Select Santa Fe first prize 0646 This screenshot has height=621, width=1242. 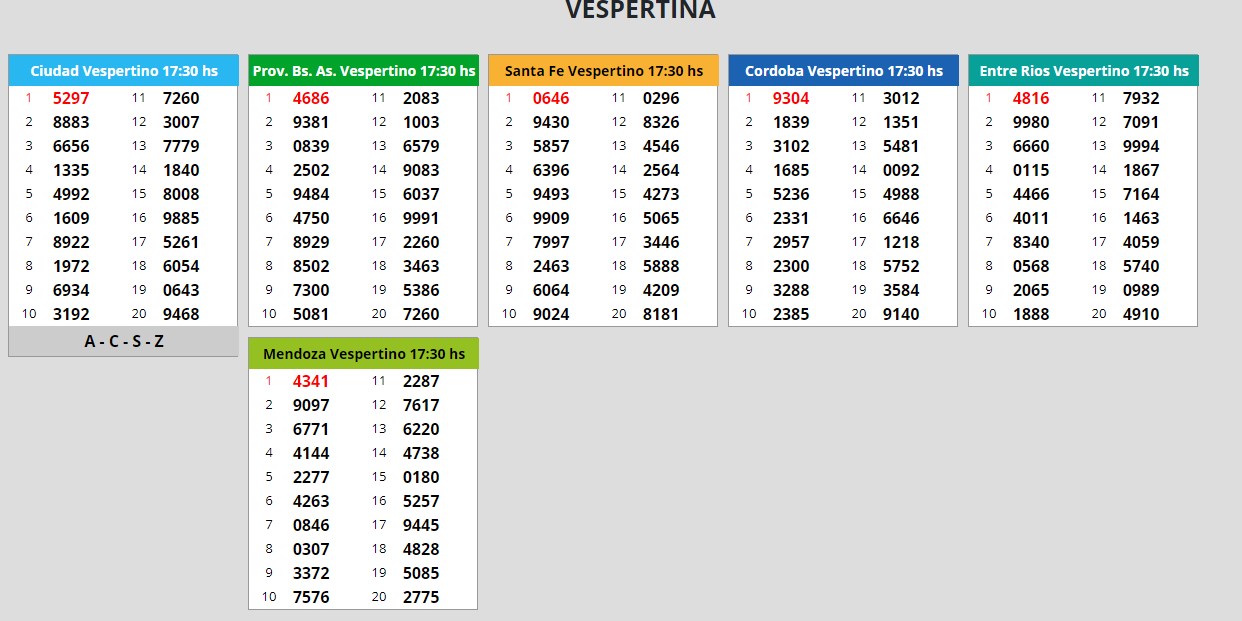point(551,98)
